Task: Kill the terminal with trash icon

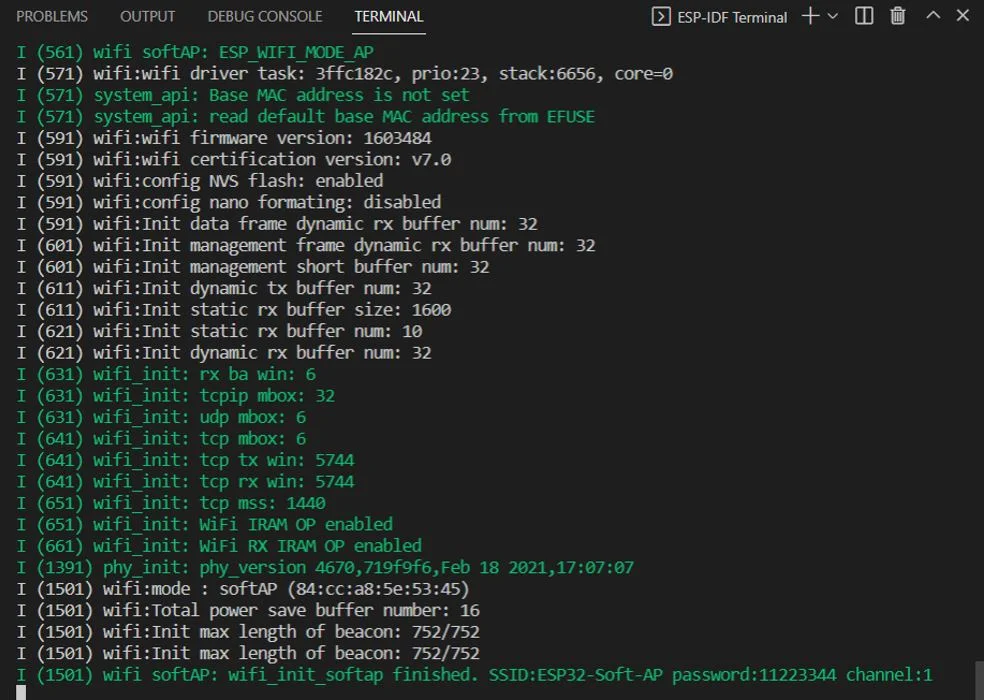Action: (x=898, y=16)
